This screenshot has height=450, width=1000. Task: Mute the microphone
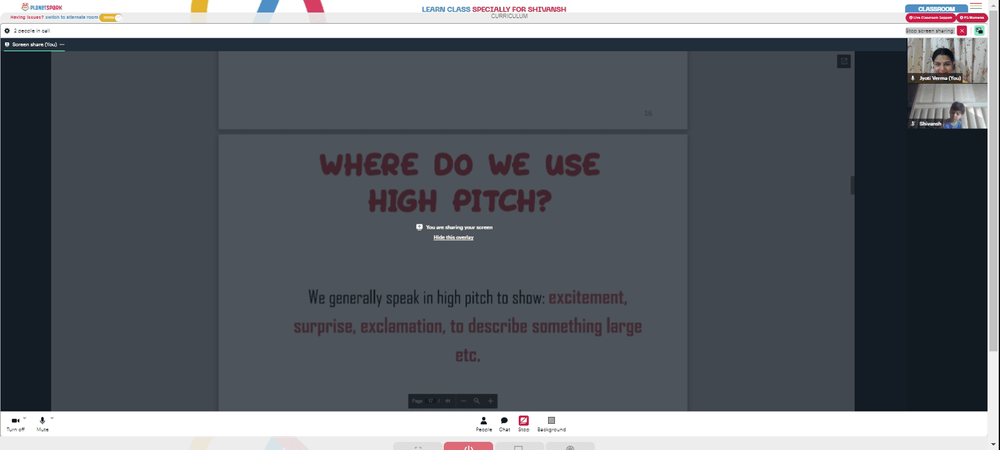[42, 421]
